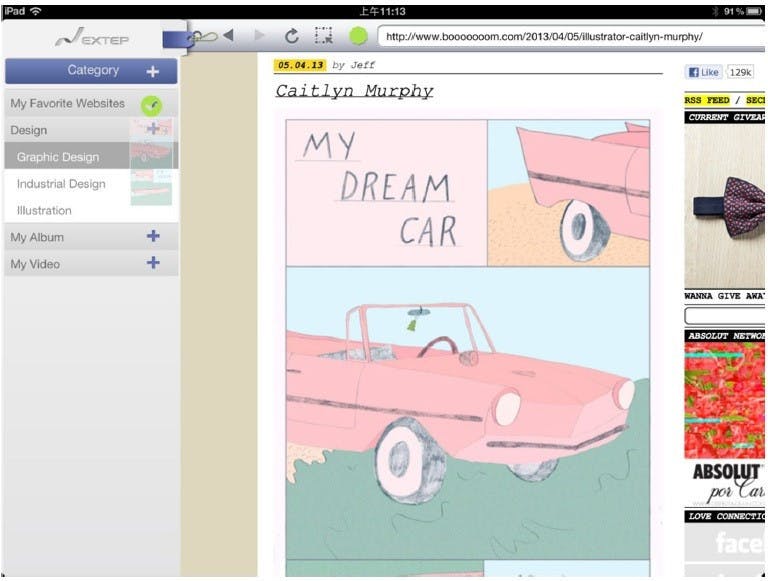
Task: Open My Favorite Websites category
Action: point(91,103)
